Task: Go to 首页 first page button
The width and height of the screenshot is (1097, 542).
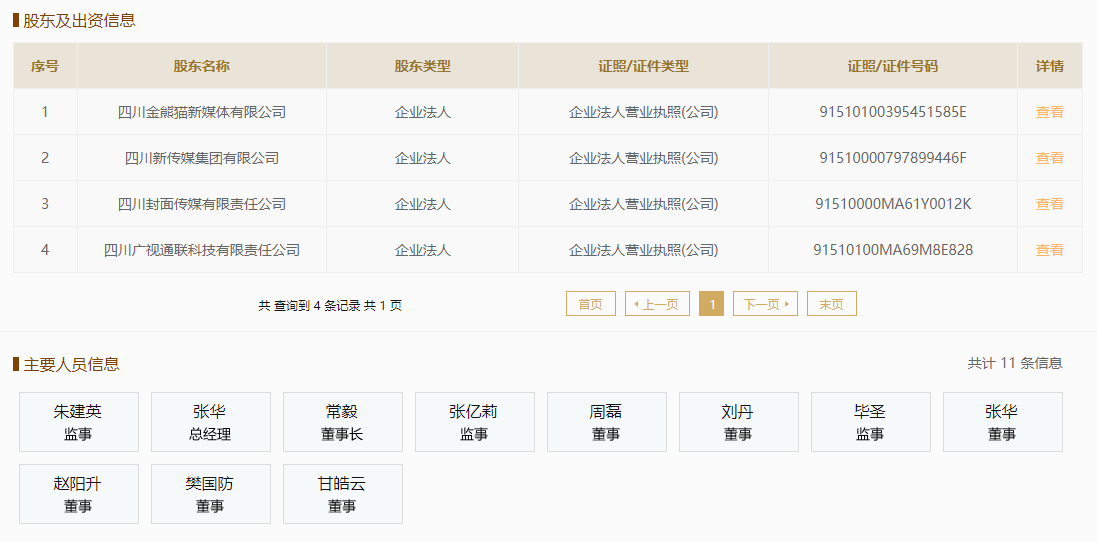Action: tap(590, 304)
